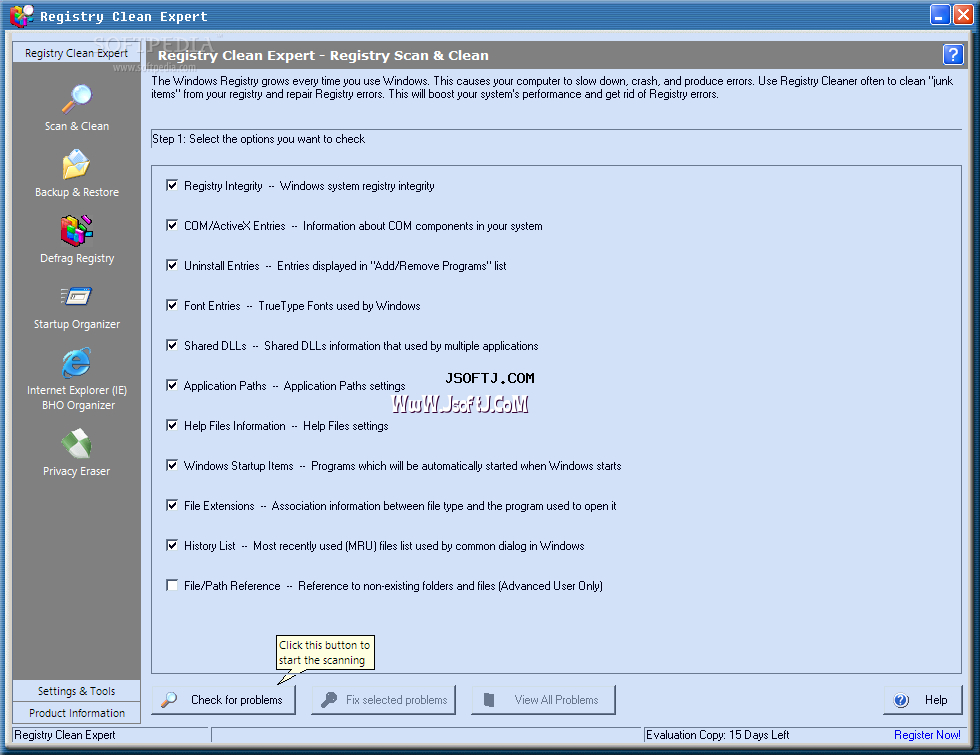
Task: Click the Privacy Eraser sidebar label
Action: coord(76,471)
